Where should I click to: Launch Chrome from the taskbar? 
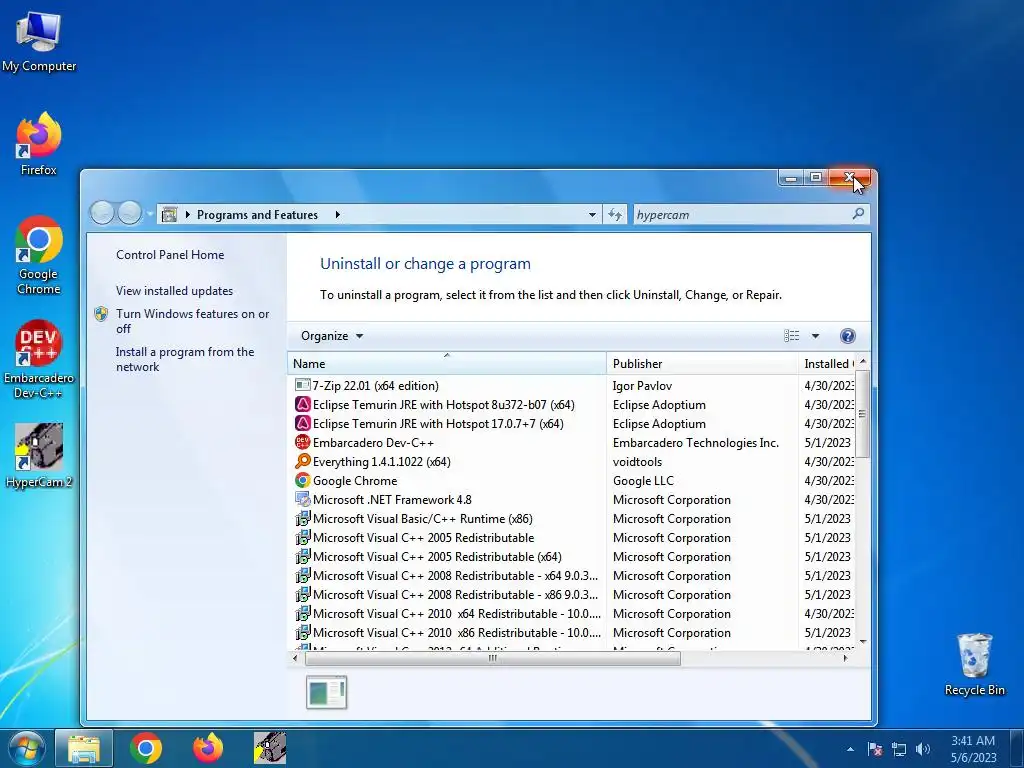(x=146, y=748)
